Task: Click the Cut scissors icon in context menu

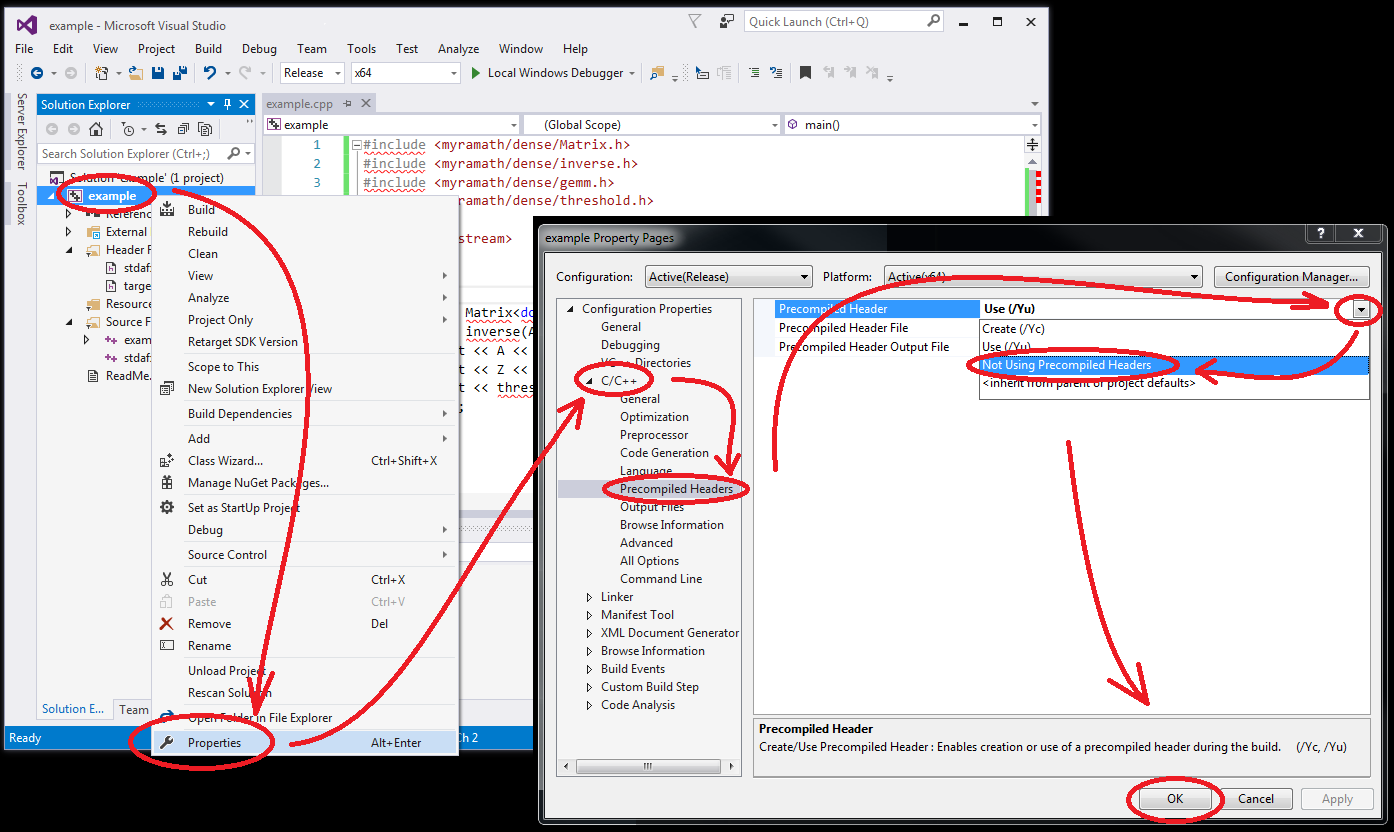Action: click(x=167, y=579)
